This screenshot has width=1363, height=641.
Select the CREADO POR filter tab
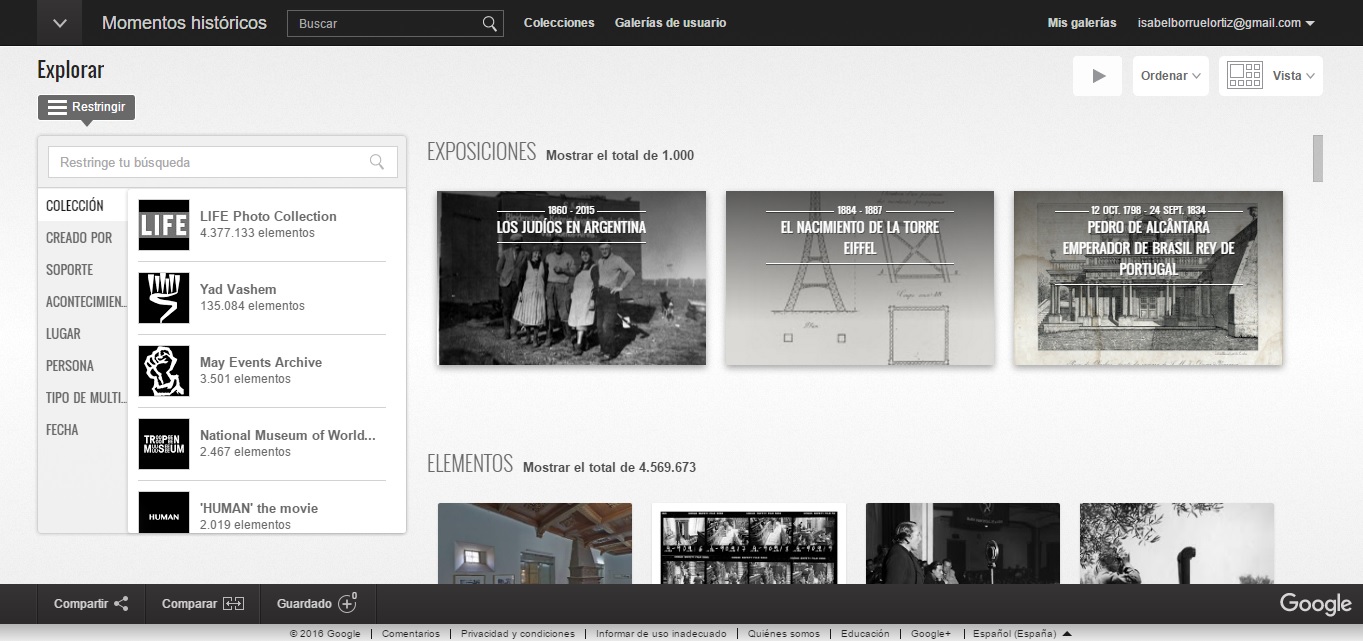click(x=79, y=238)
